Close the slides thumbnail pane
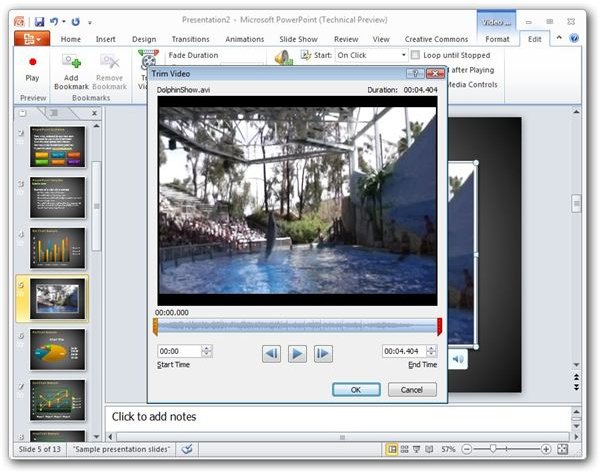The height and width of the screenshot is (473, 600). (95, 113)
